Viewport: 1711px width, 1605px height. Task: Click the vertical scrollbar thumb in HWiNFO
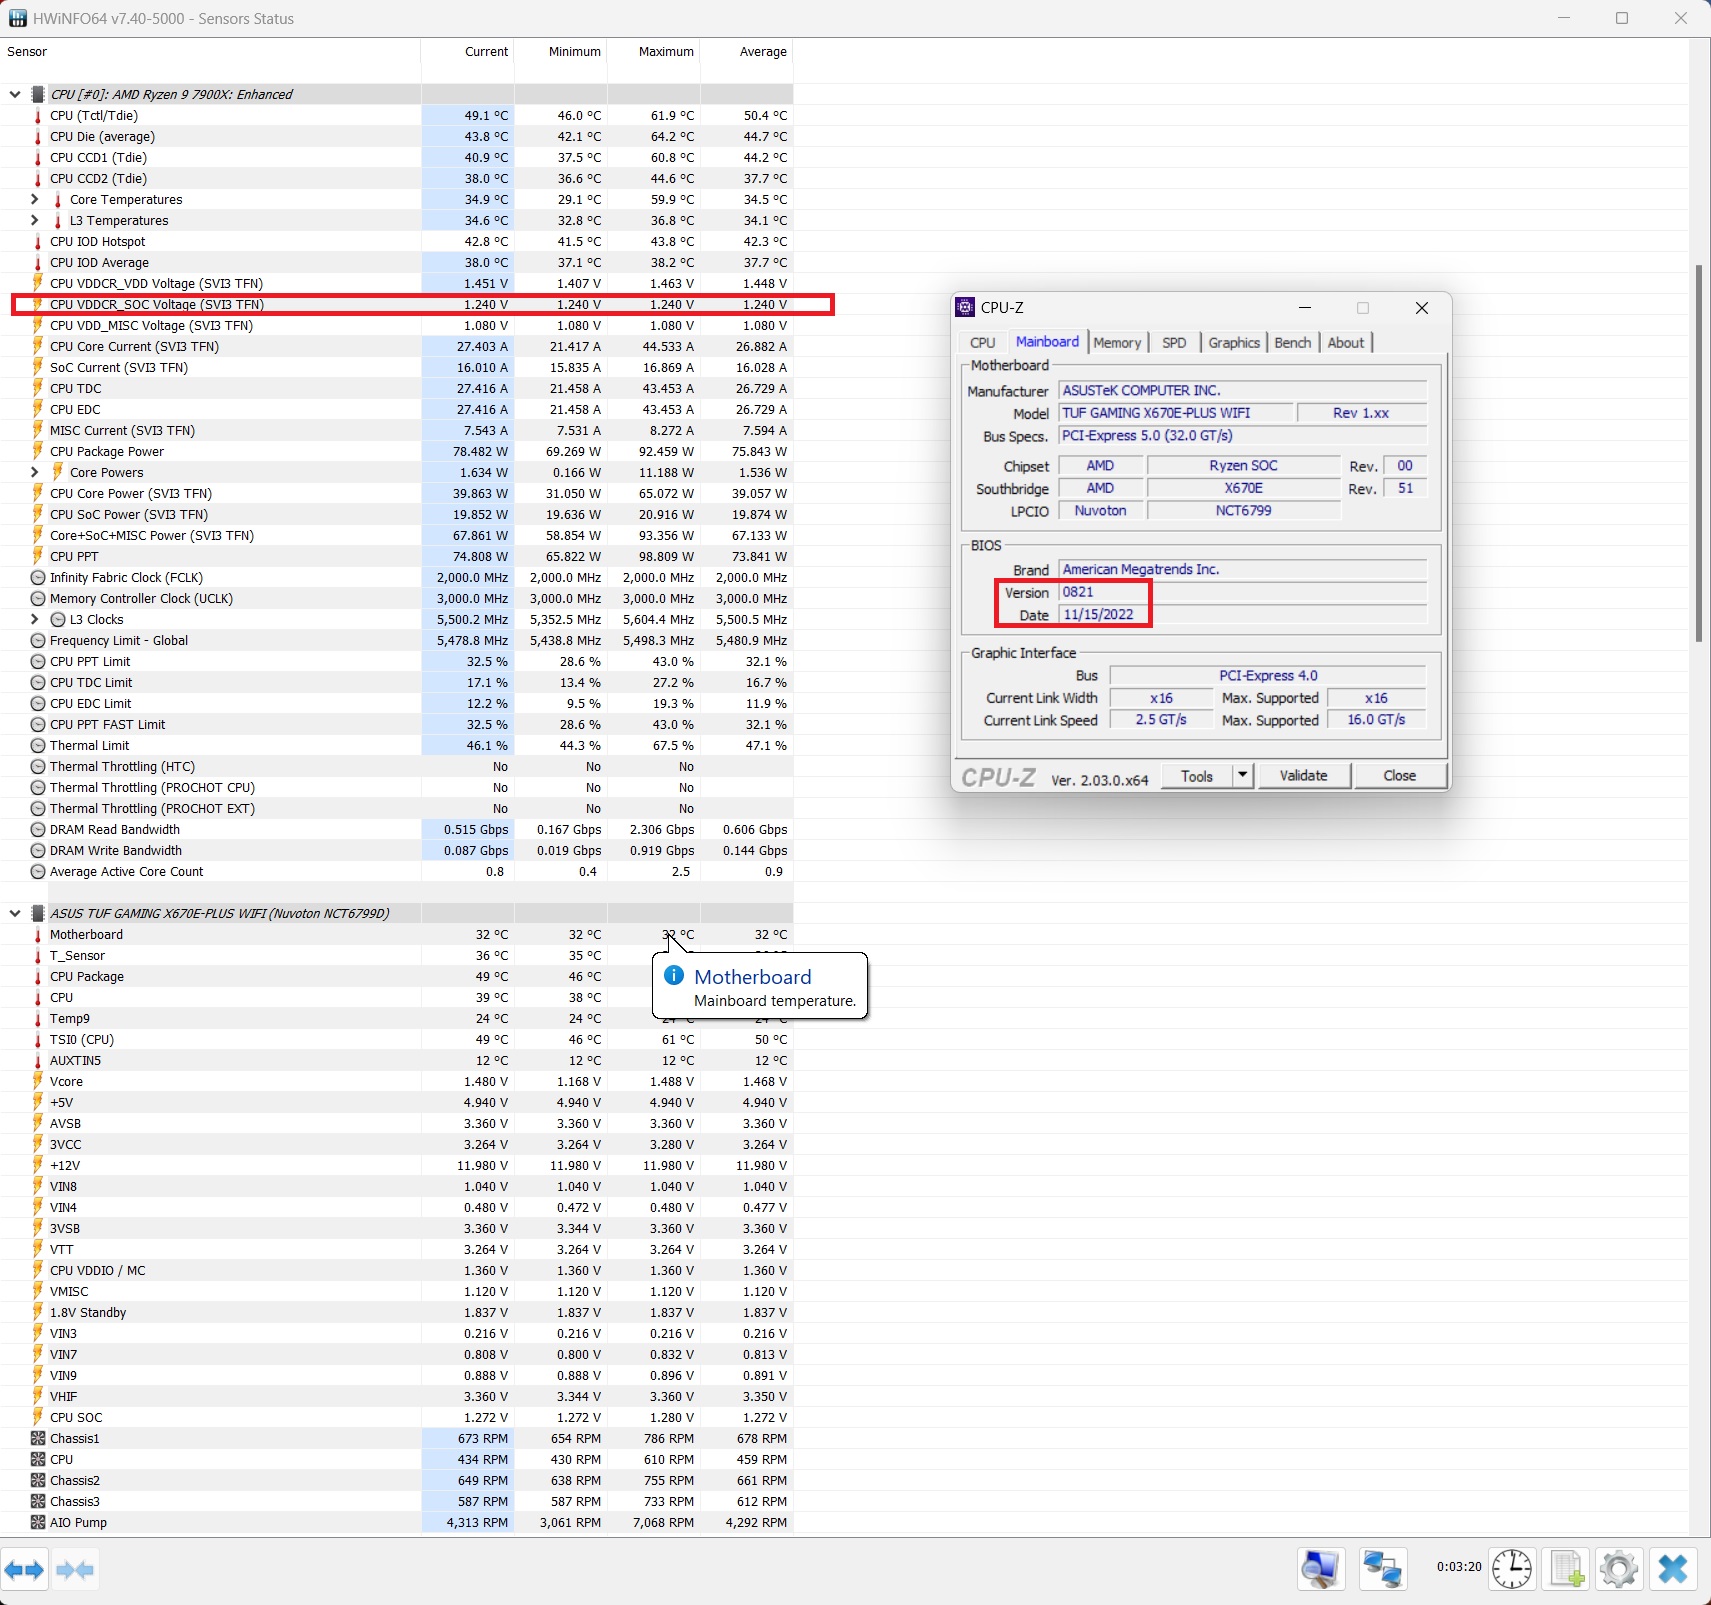[1700, 454]
